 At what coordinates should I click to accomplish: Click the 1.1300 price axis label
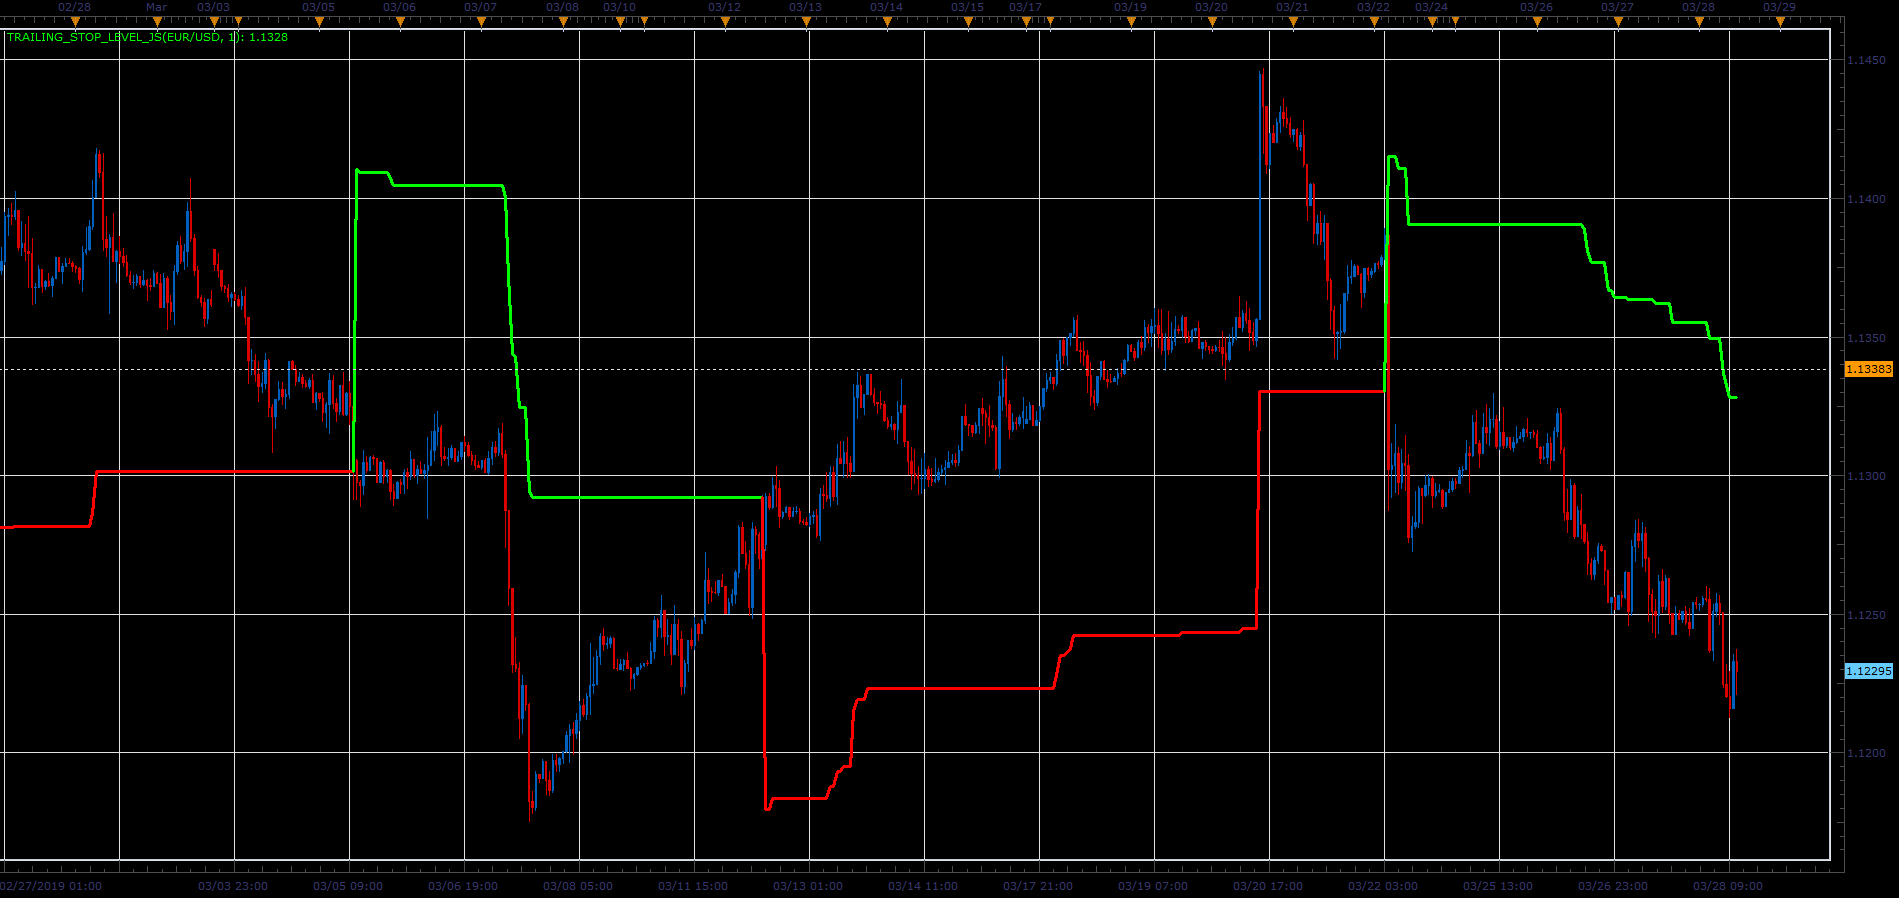tap(1865, 476)
